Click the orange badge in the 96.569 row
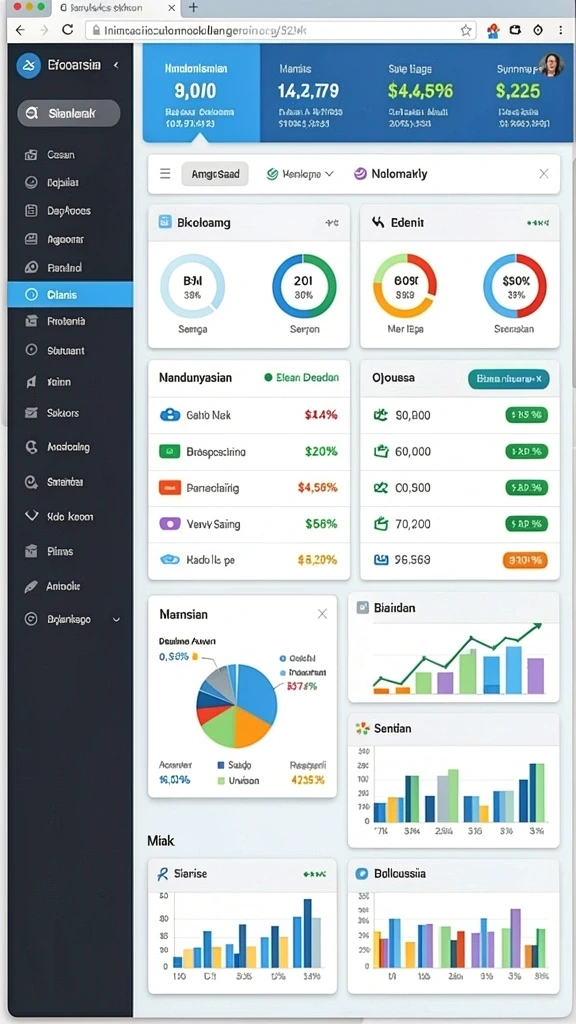576x1024 pixels. point(525,560)
